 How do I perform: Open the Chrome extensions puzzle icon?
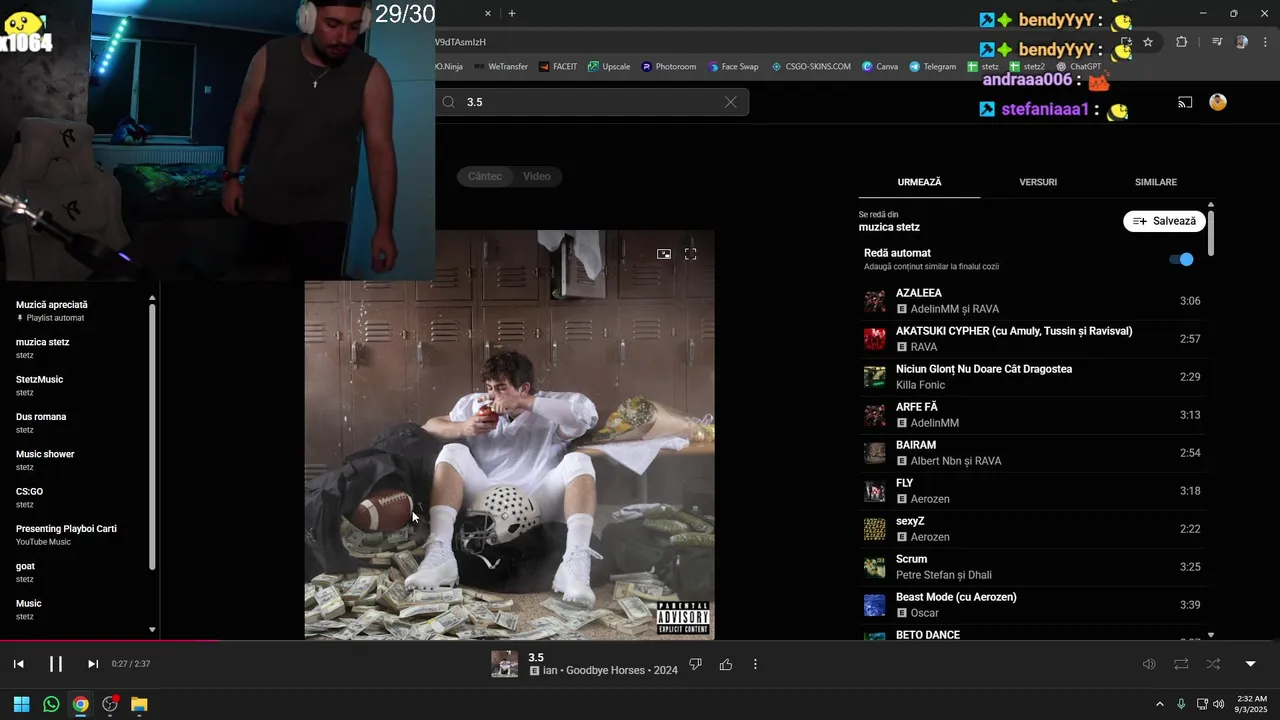pos(1181,42)
